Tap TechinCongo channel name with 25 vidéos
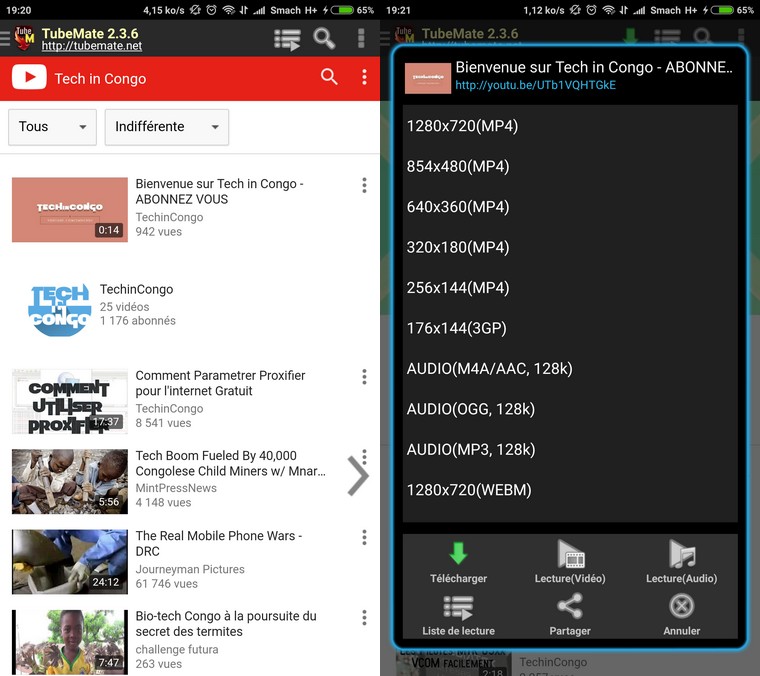Viewport: 760px width, 676px height. 137,289
